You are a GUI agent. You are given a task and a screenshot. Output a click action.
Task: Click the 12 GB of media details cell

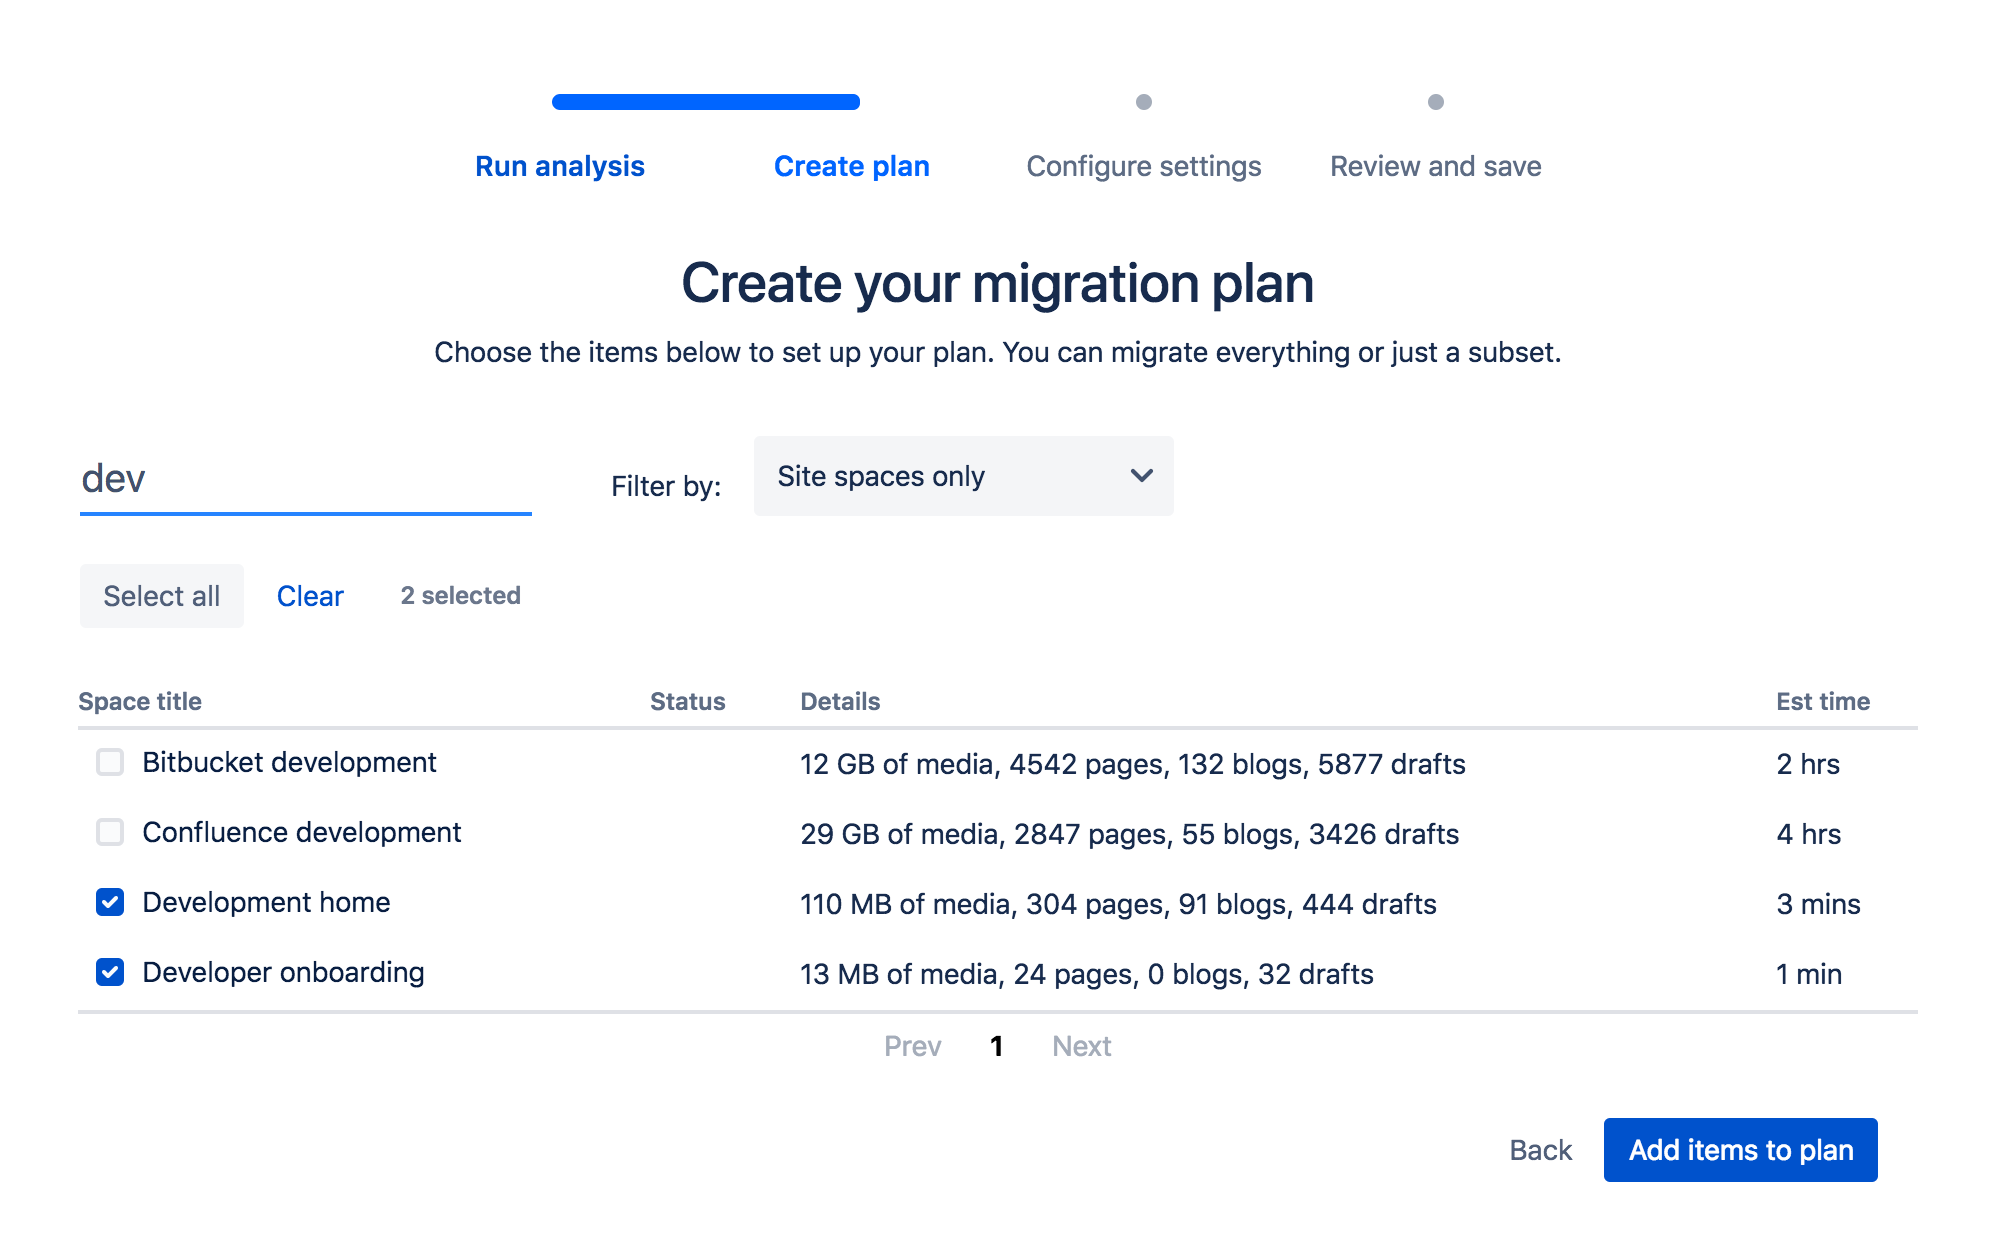[1133, 764]
